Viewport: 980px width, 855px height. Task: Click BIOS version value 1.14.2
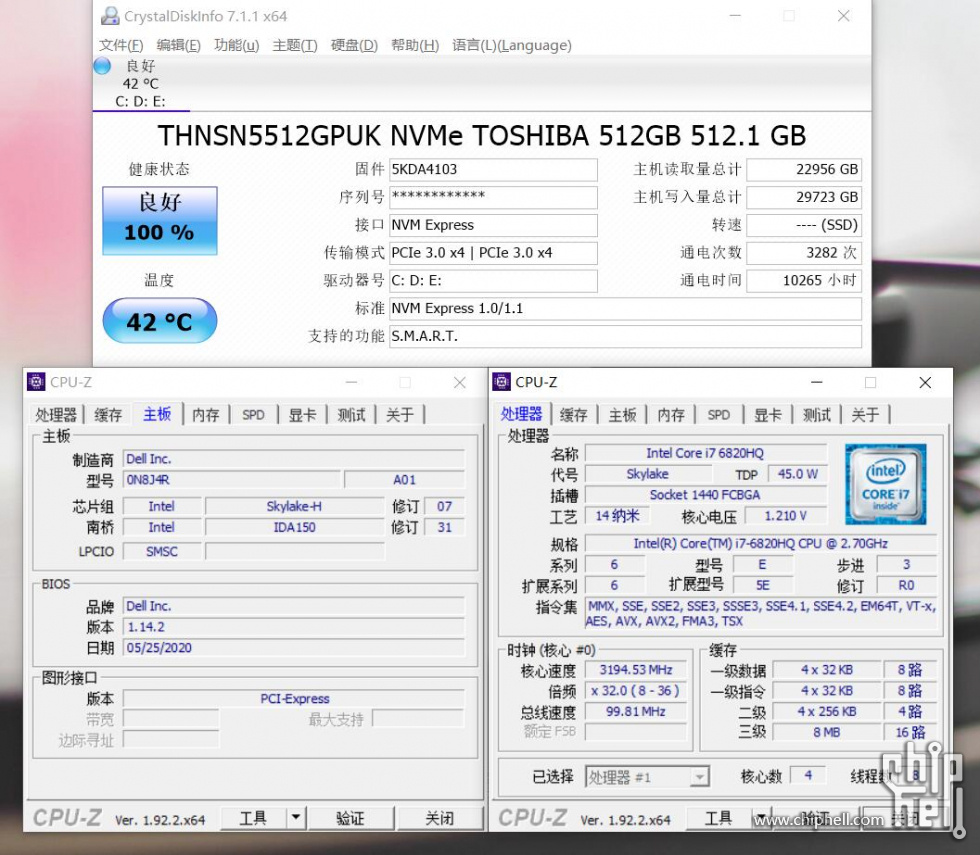click(x=294, y=627)
